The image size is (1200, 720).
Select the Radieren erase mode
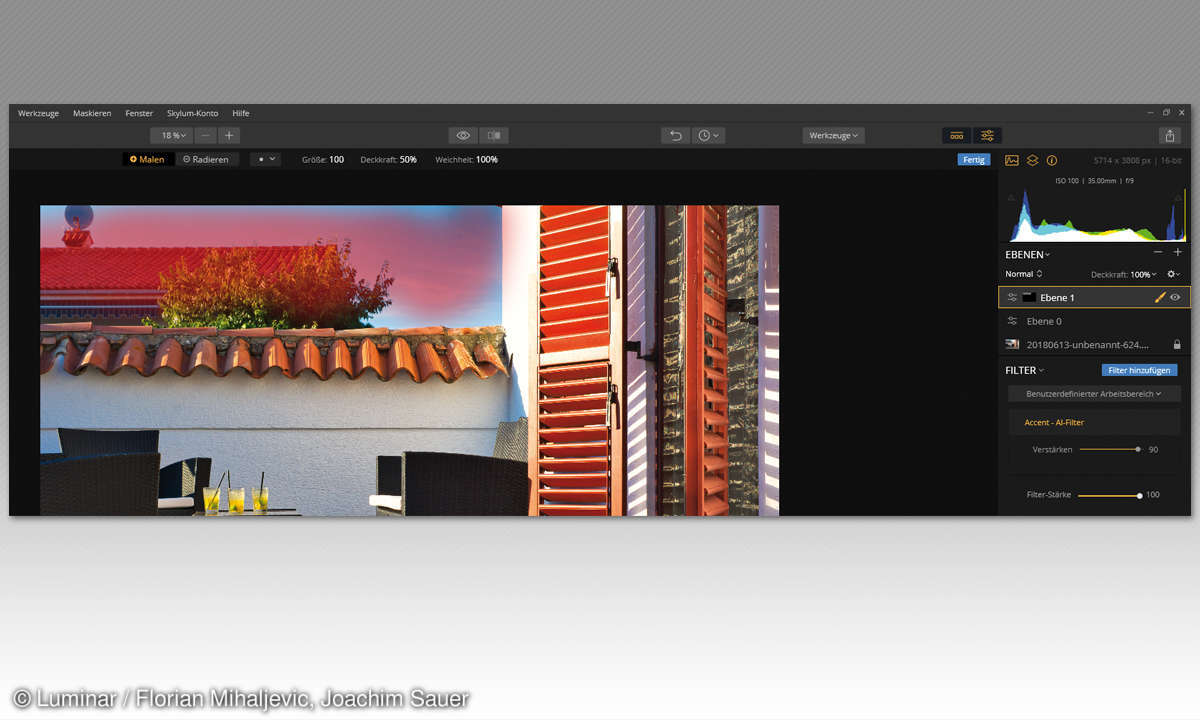point(206,159)
